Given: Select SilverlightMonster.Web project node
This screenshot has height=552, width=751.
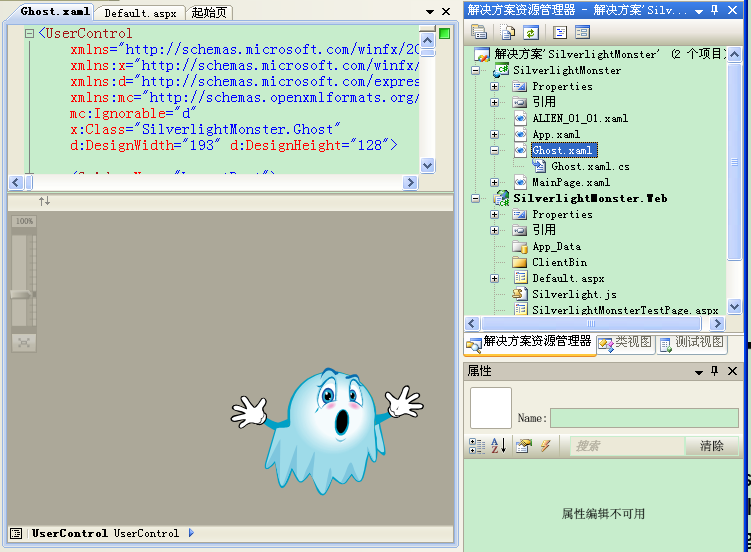Looking at the screenshot, I should tap(590, 198).
